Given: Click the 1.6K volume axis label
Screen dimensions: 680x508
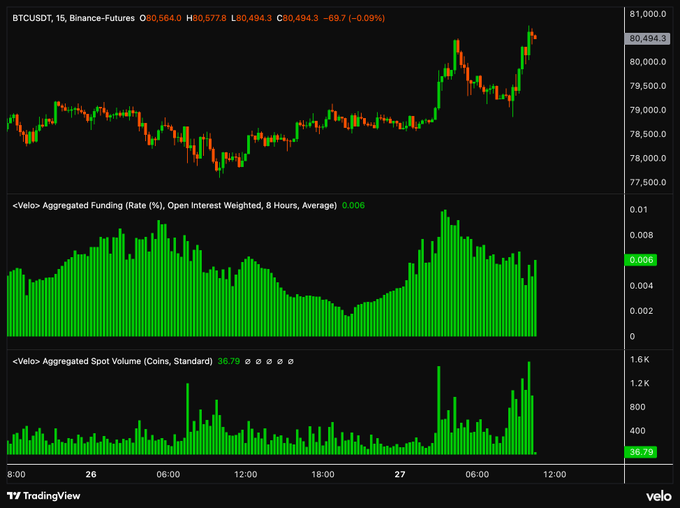Looking at the screenshot, I should click(640, 360).
